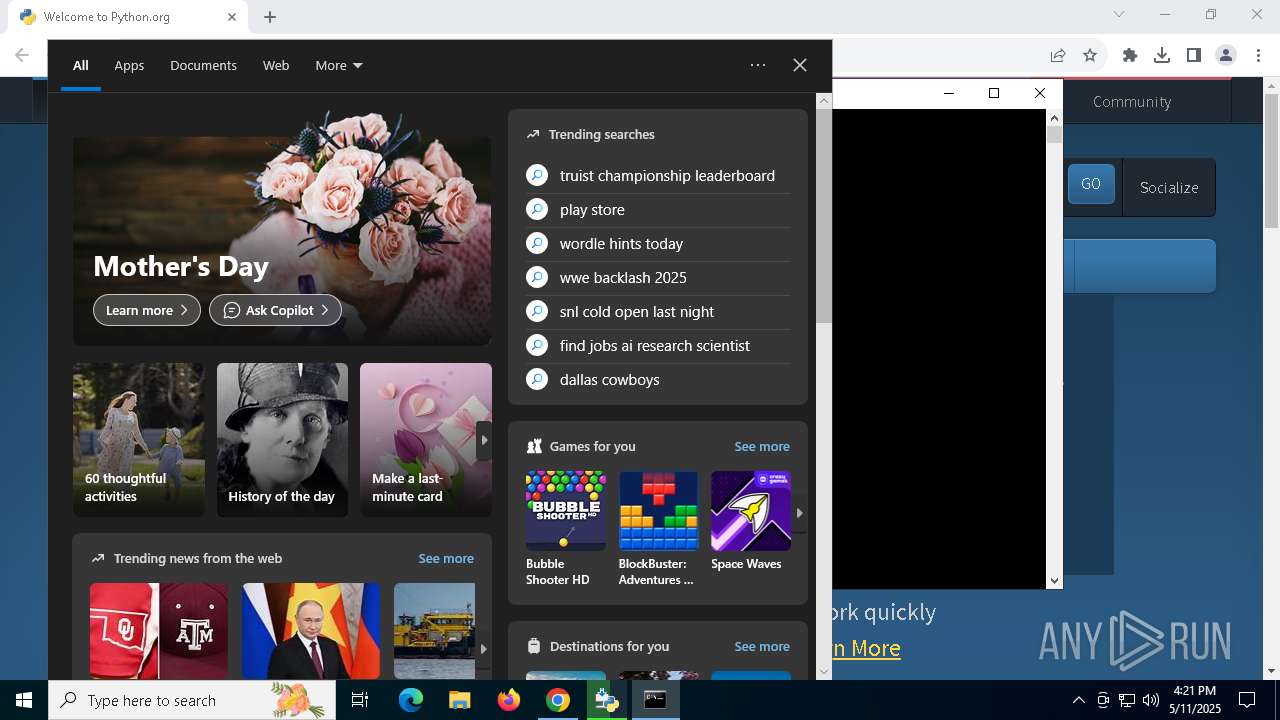Click the taskbar clock showing 4:21 PM
Screen dimensions: 1280x720
point(1195,700)
